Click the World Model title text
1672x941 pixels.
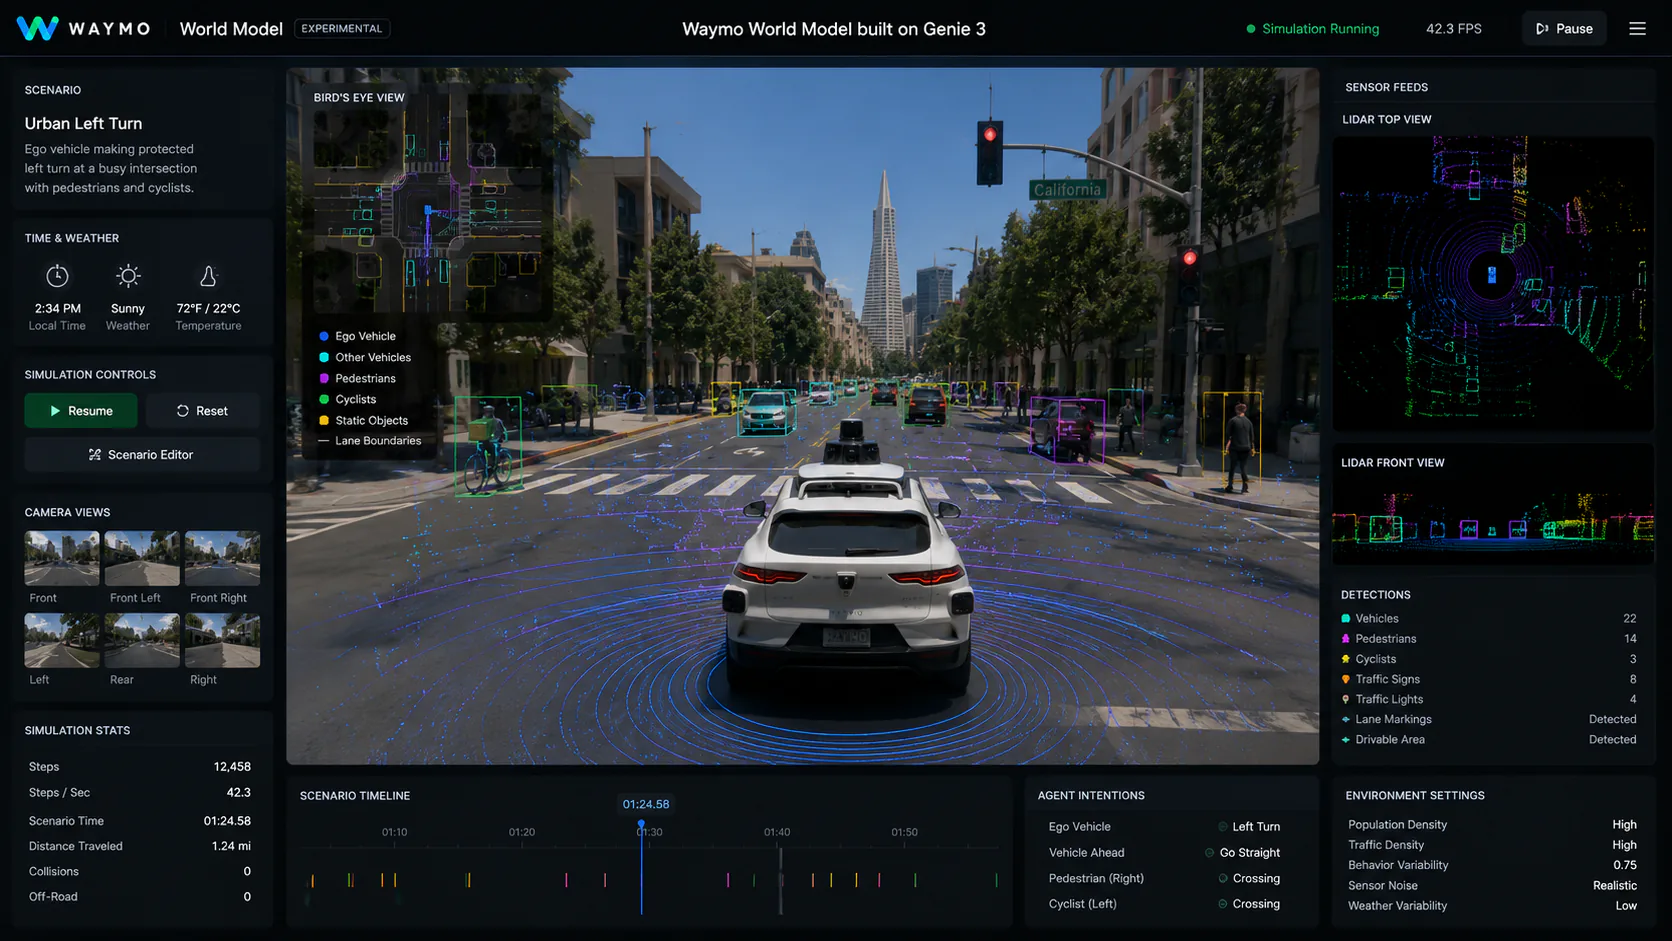pos(231,28)
